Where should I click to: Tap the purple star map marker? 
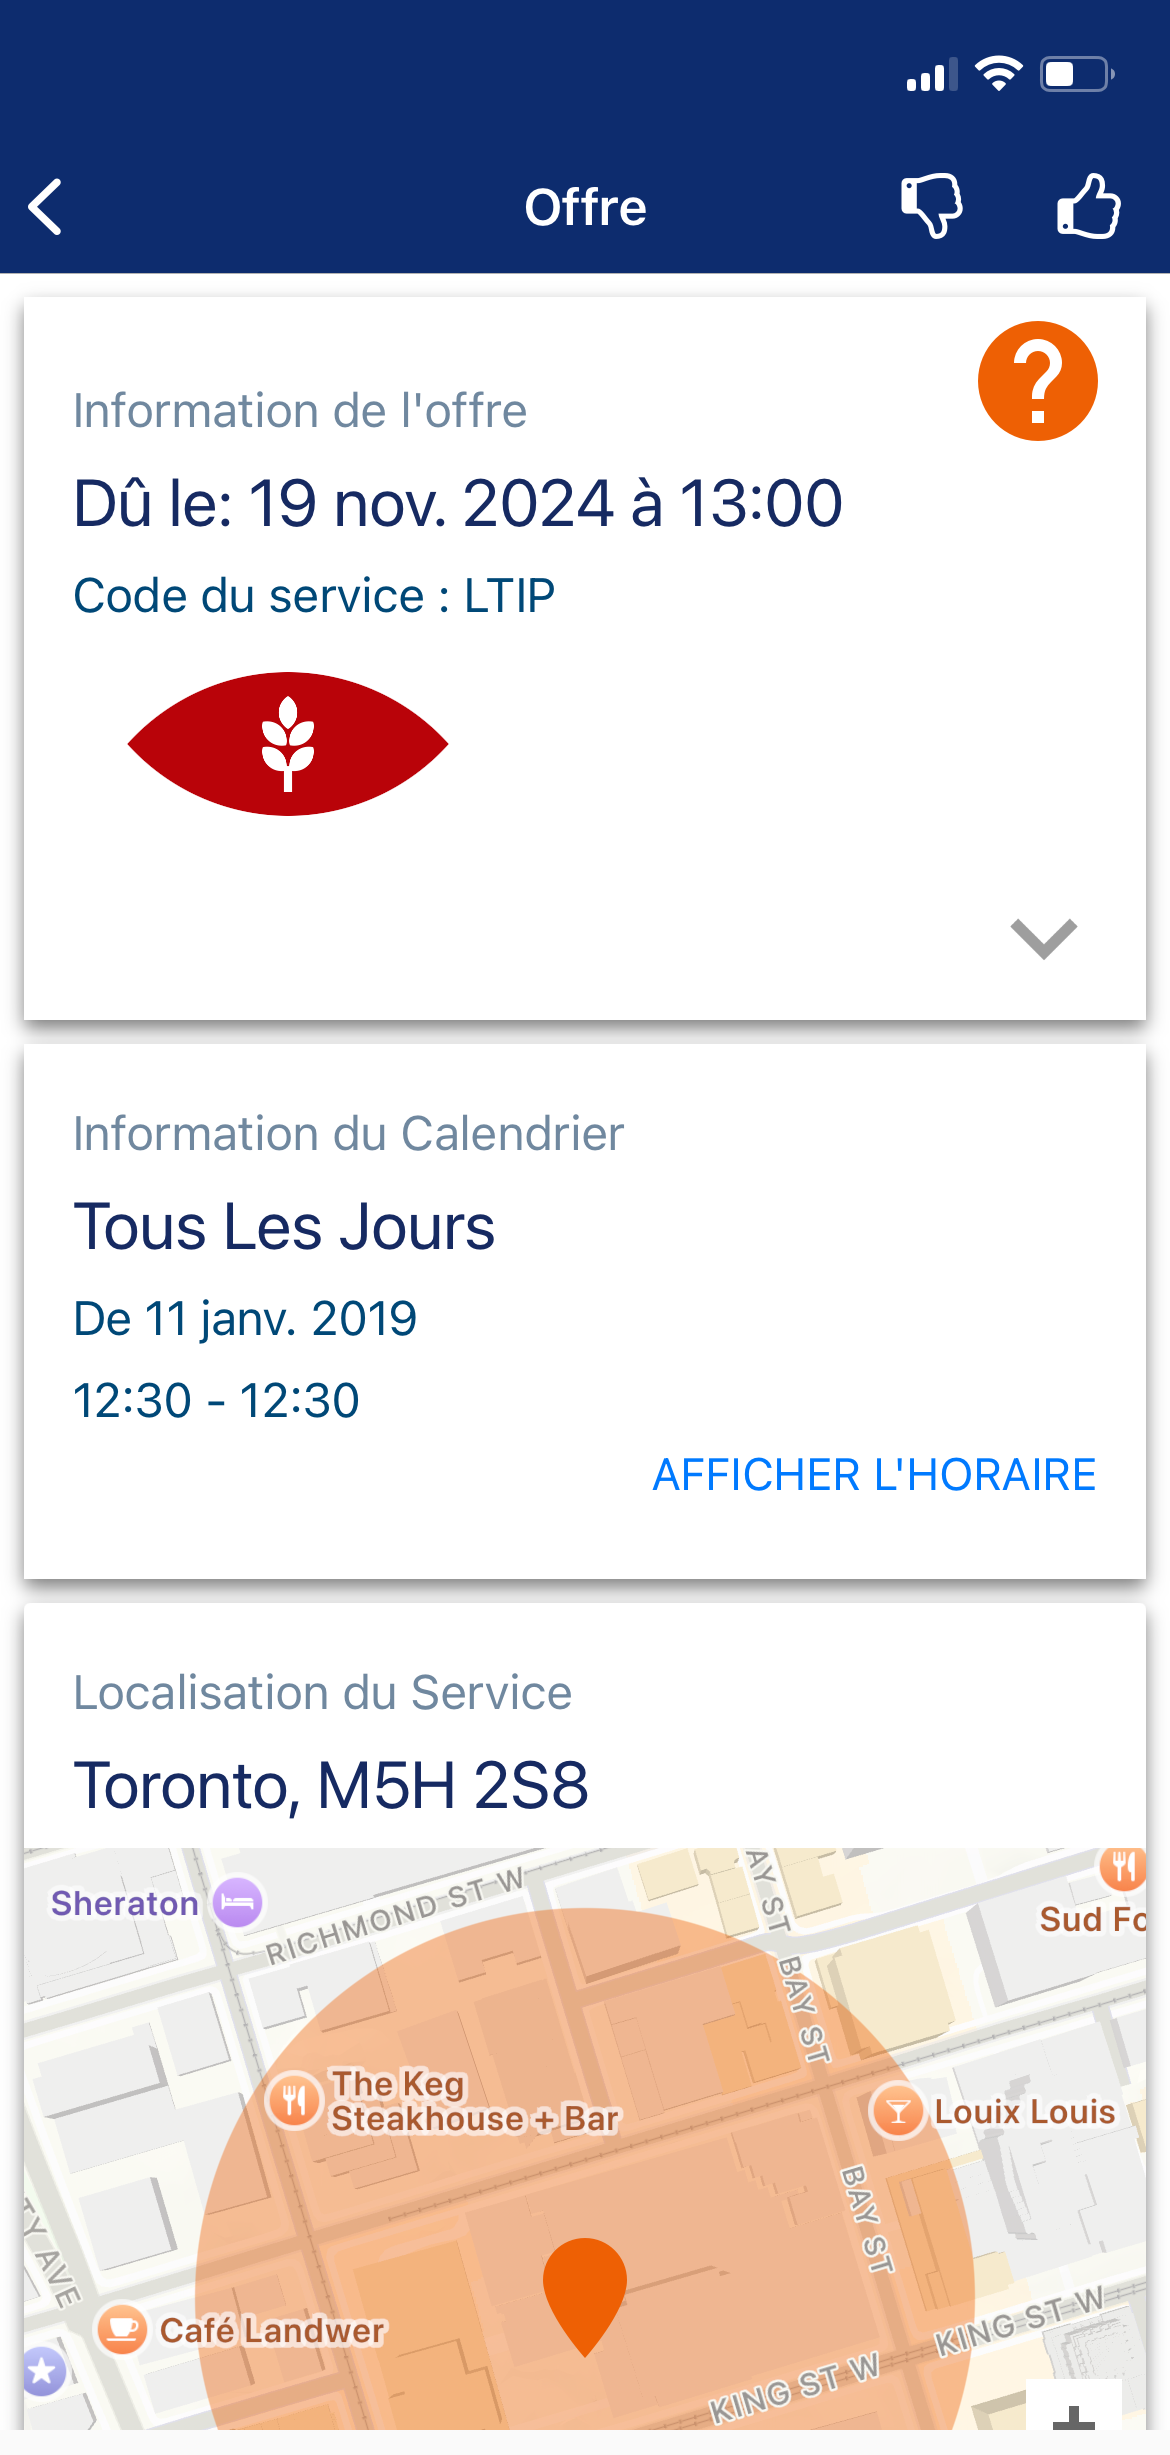(x=42, y=2370)
